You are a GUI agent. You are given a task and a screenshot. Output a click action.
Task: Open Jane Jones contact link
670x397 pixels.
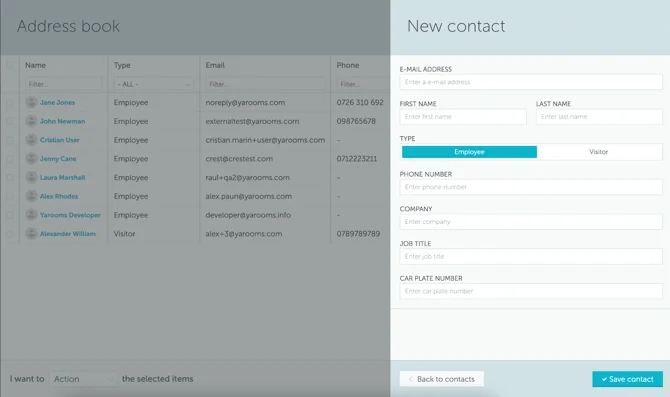[x=57, y=103]
